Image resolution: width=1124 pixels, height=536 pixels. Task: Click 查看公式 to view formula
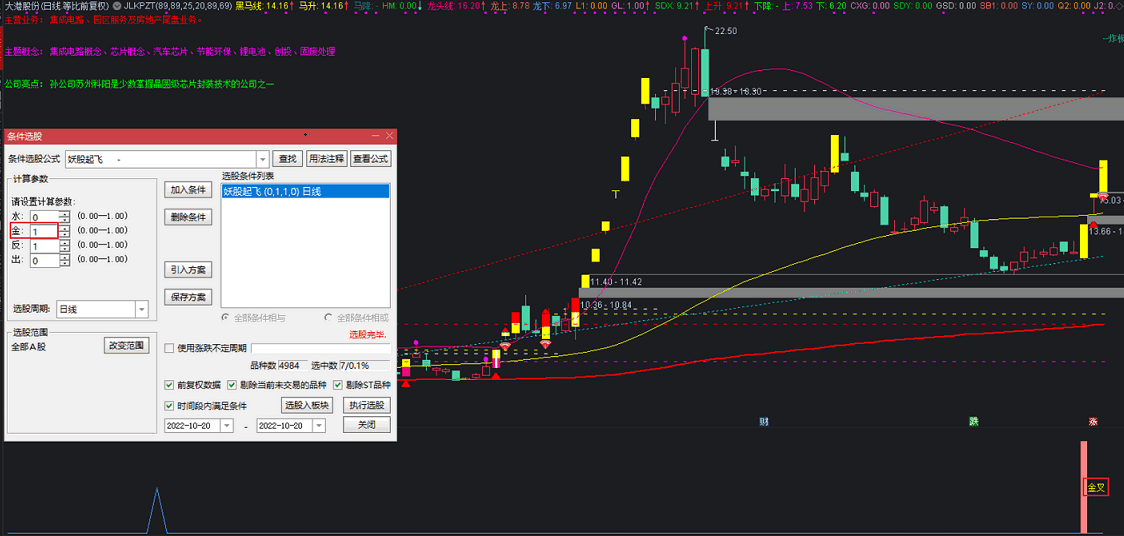click(370, 159)
